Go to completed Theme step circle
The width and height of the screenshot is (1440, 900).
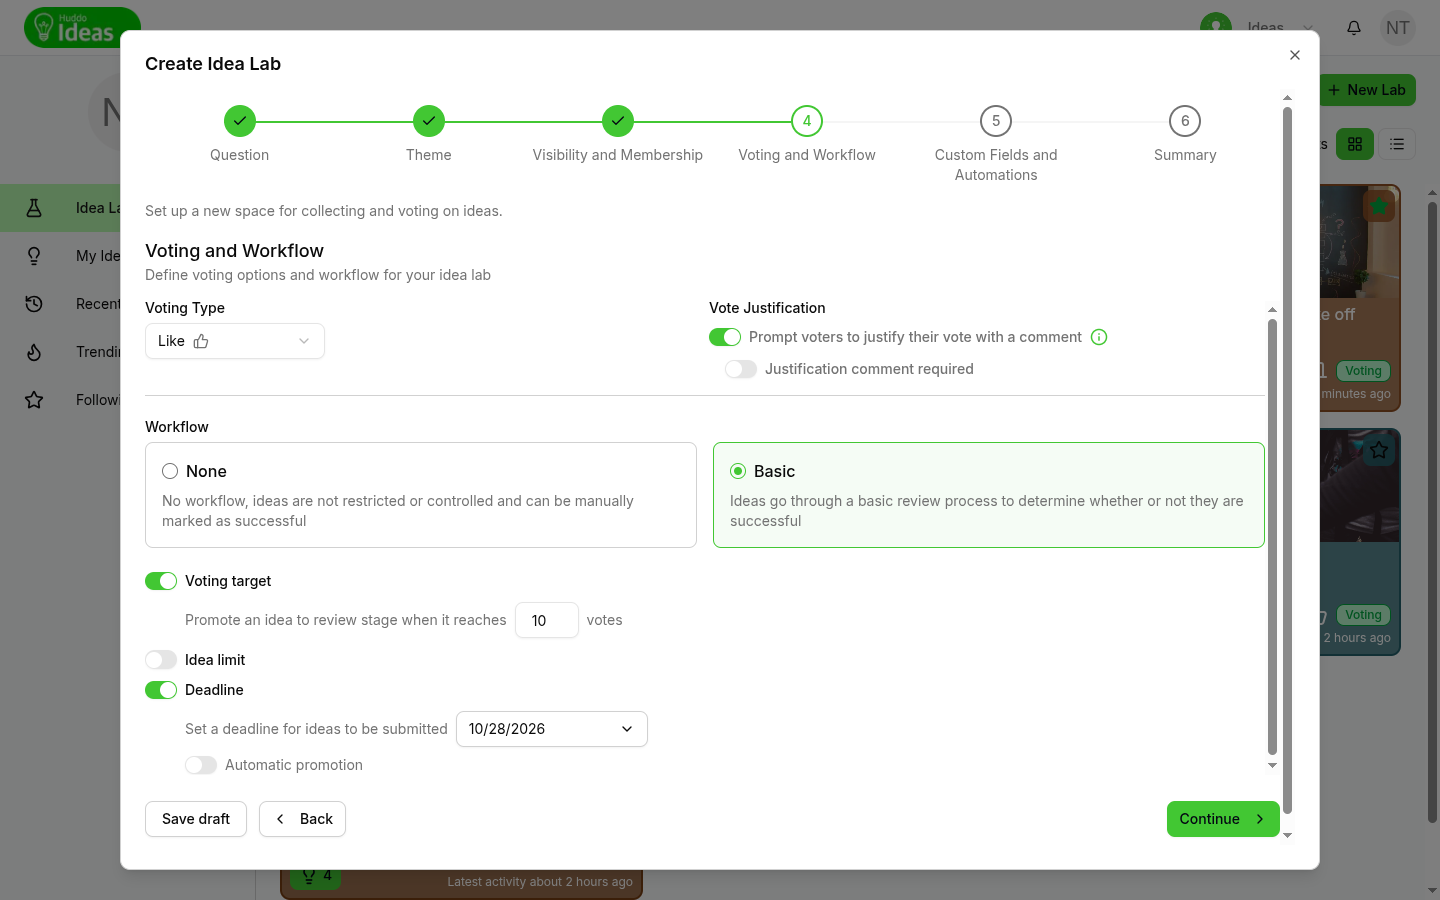click(x=429, y=121)
